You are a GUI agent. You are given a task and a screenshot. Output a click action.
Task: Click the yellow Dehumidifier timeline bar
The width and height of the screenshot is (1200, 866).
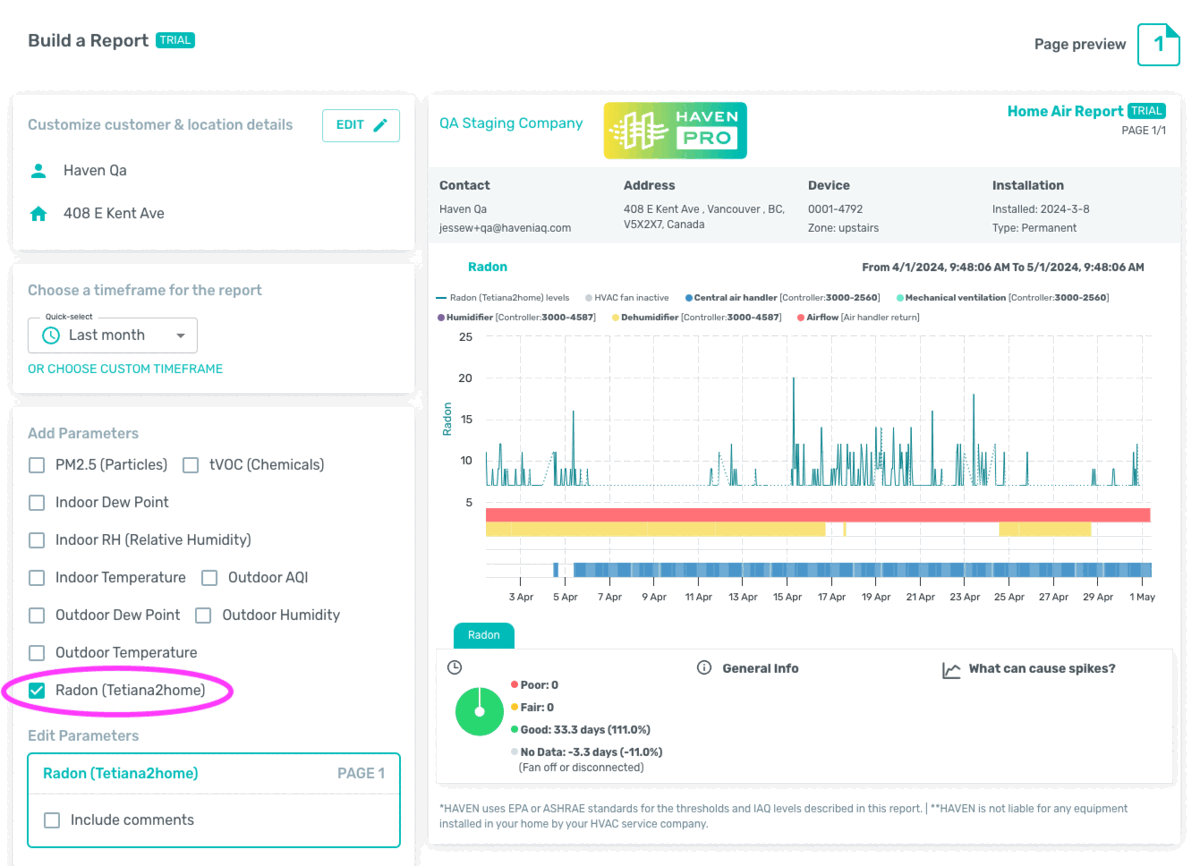655,530
